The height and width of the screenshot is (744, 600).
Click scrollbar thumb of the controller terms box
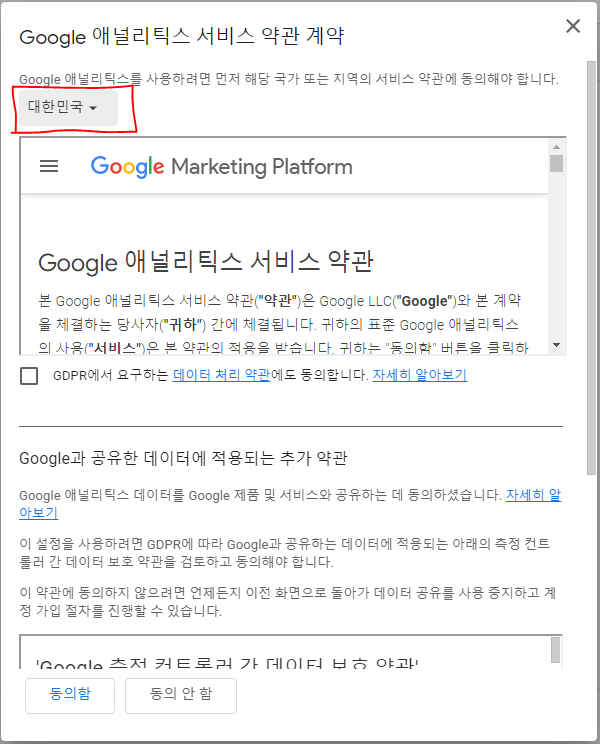pos(555,650)
